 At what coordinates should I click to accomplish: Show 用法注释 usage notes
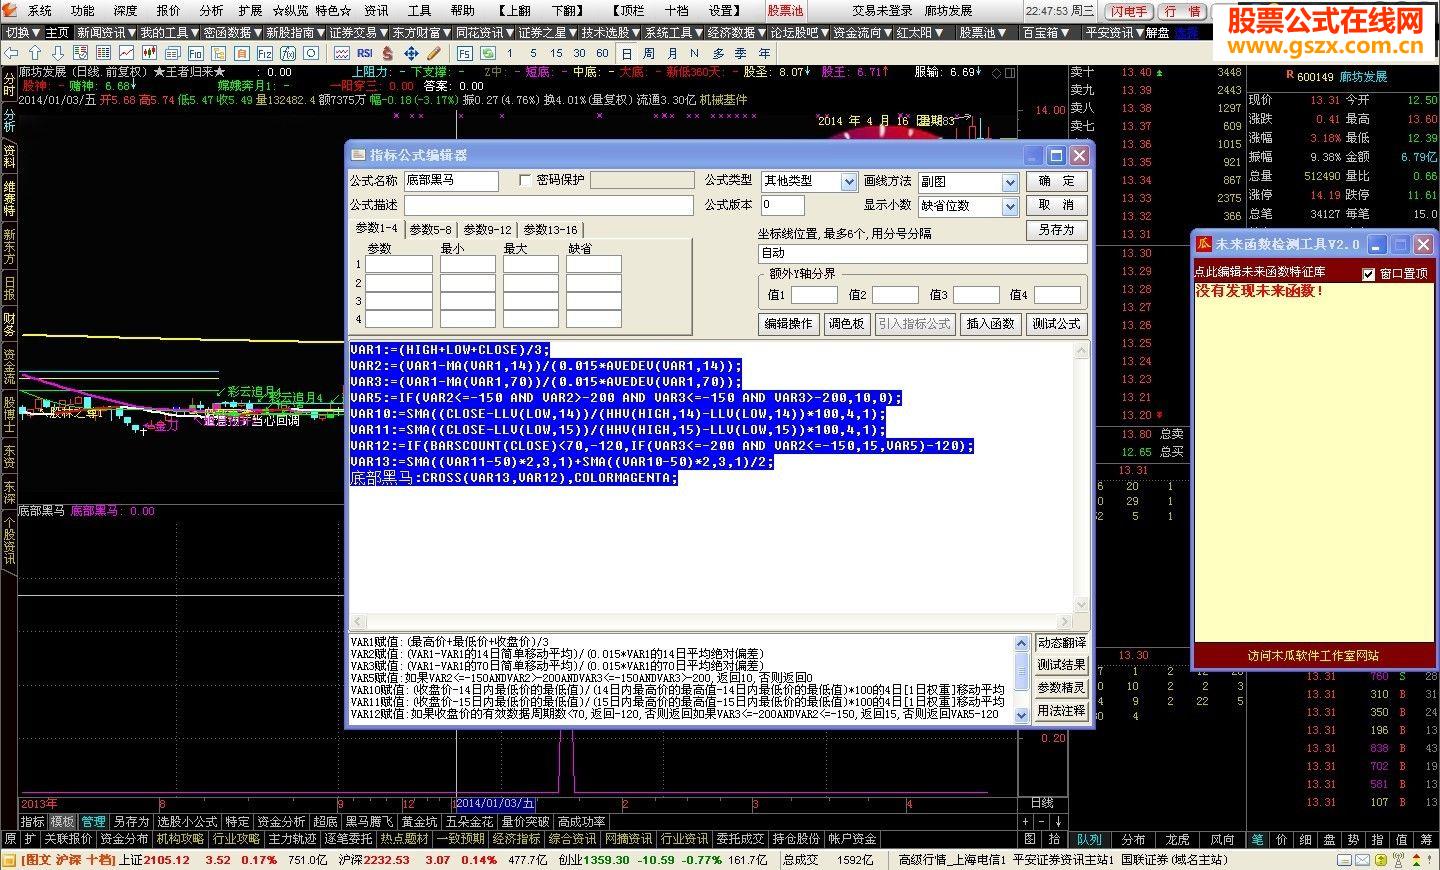point(1062,711)
